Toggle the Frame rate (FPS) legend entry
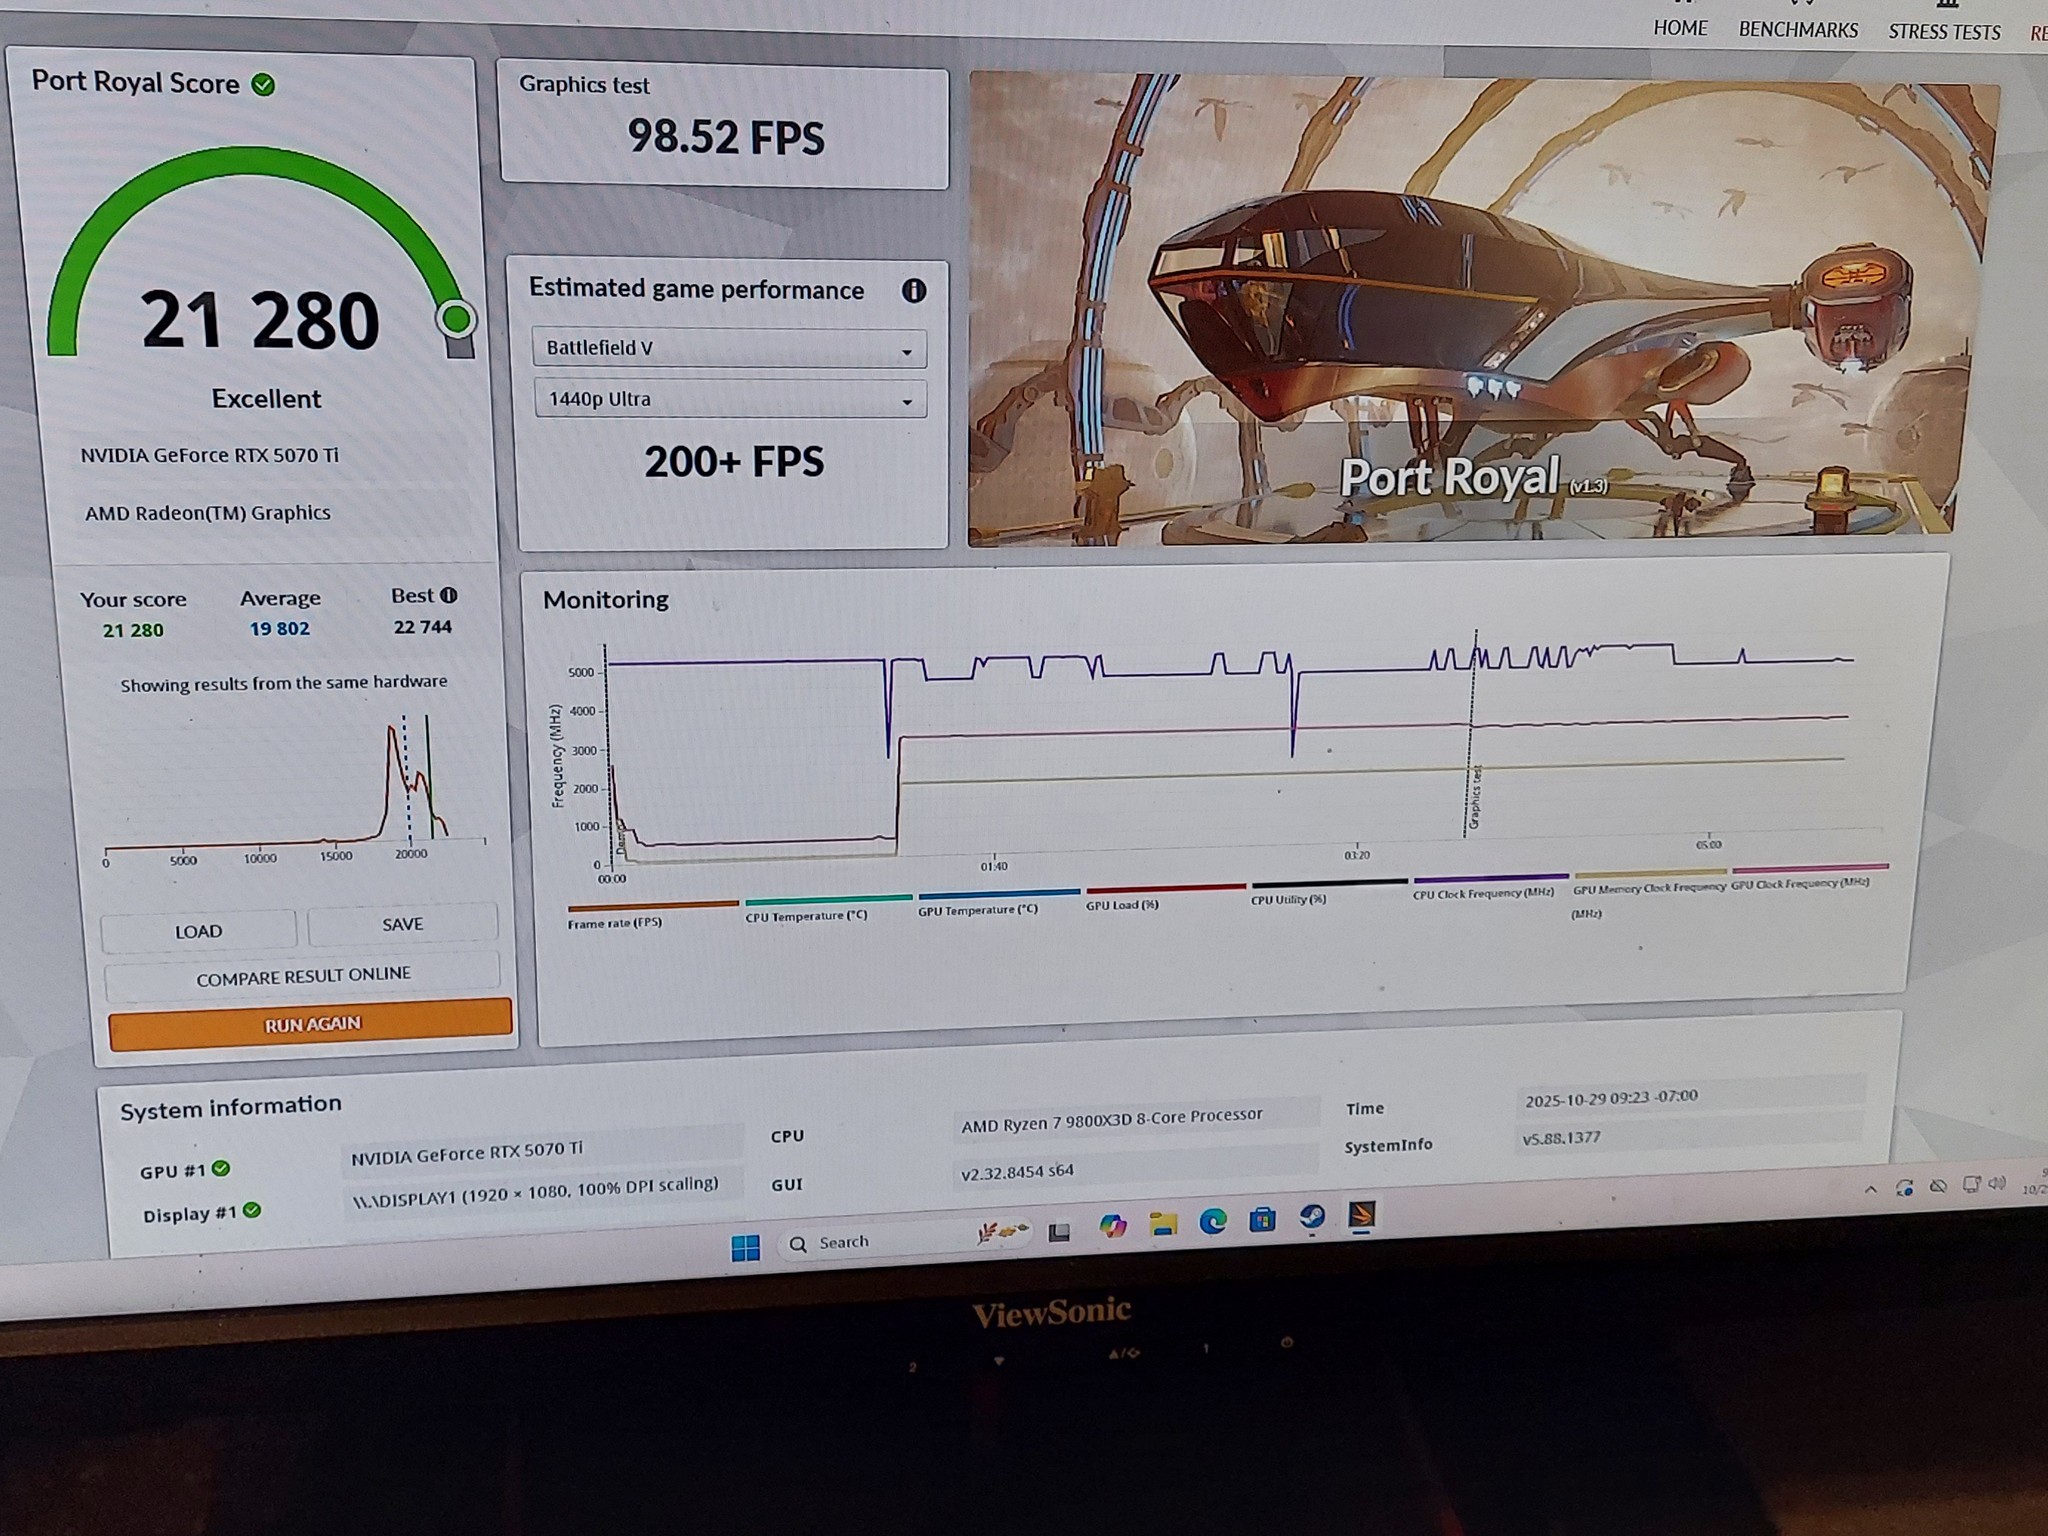The image size is (2048, 1536). (652, 914)
